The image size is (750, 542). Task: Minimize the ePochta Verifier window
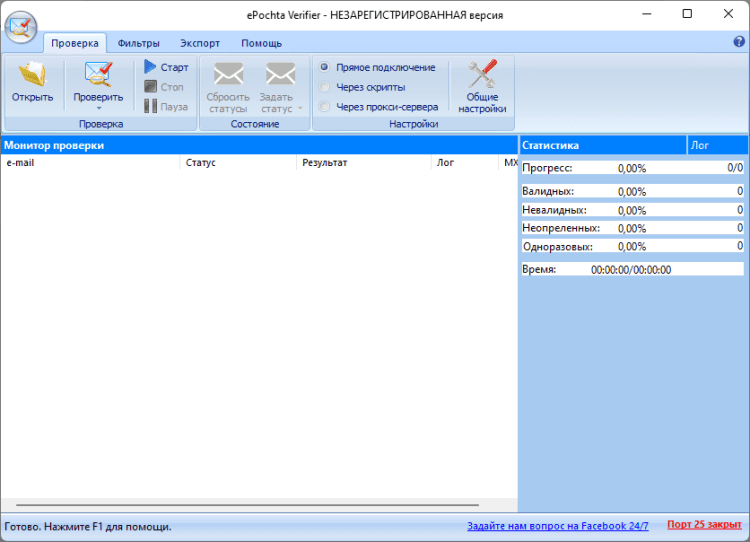(647, 14)
